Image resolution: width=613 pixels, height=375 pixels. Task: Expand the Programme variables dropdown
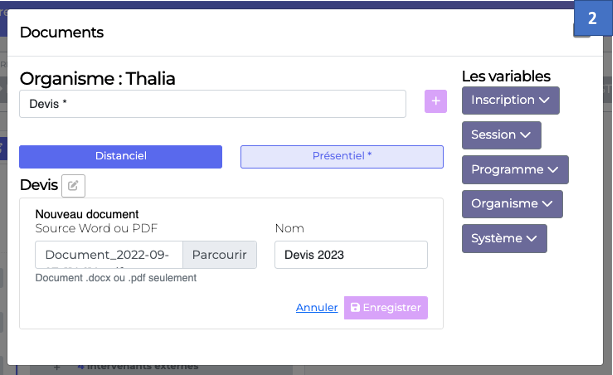515,169
